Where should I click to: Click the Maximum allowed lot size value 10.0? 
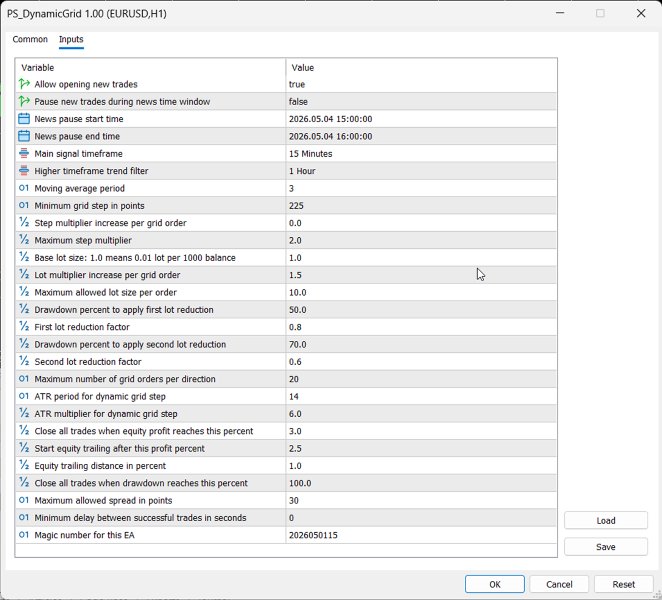pos(297,292)
